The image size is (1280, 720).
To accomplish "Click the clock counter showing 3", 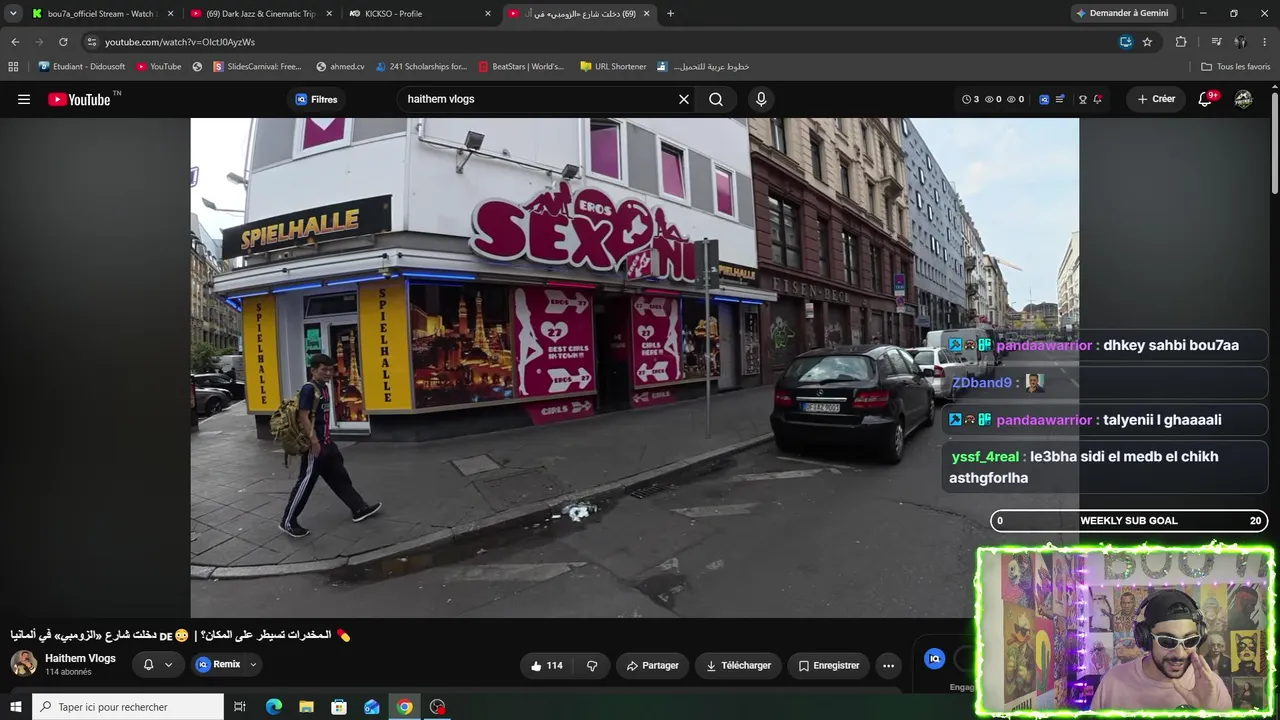I will (x=970, y=99).
